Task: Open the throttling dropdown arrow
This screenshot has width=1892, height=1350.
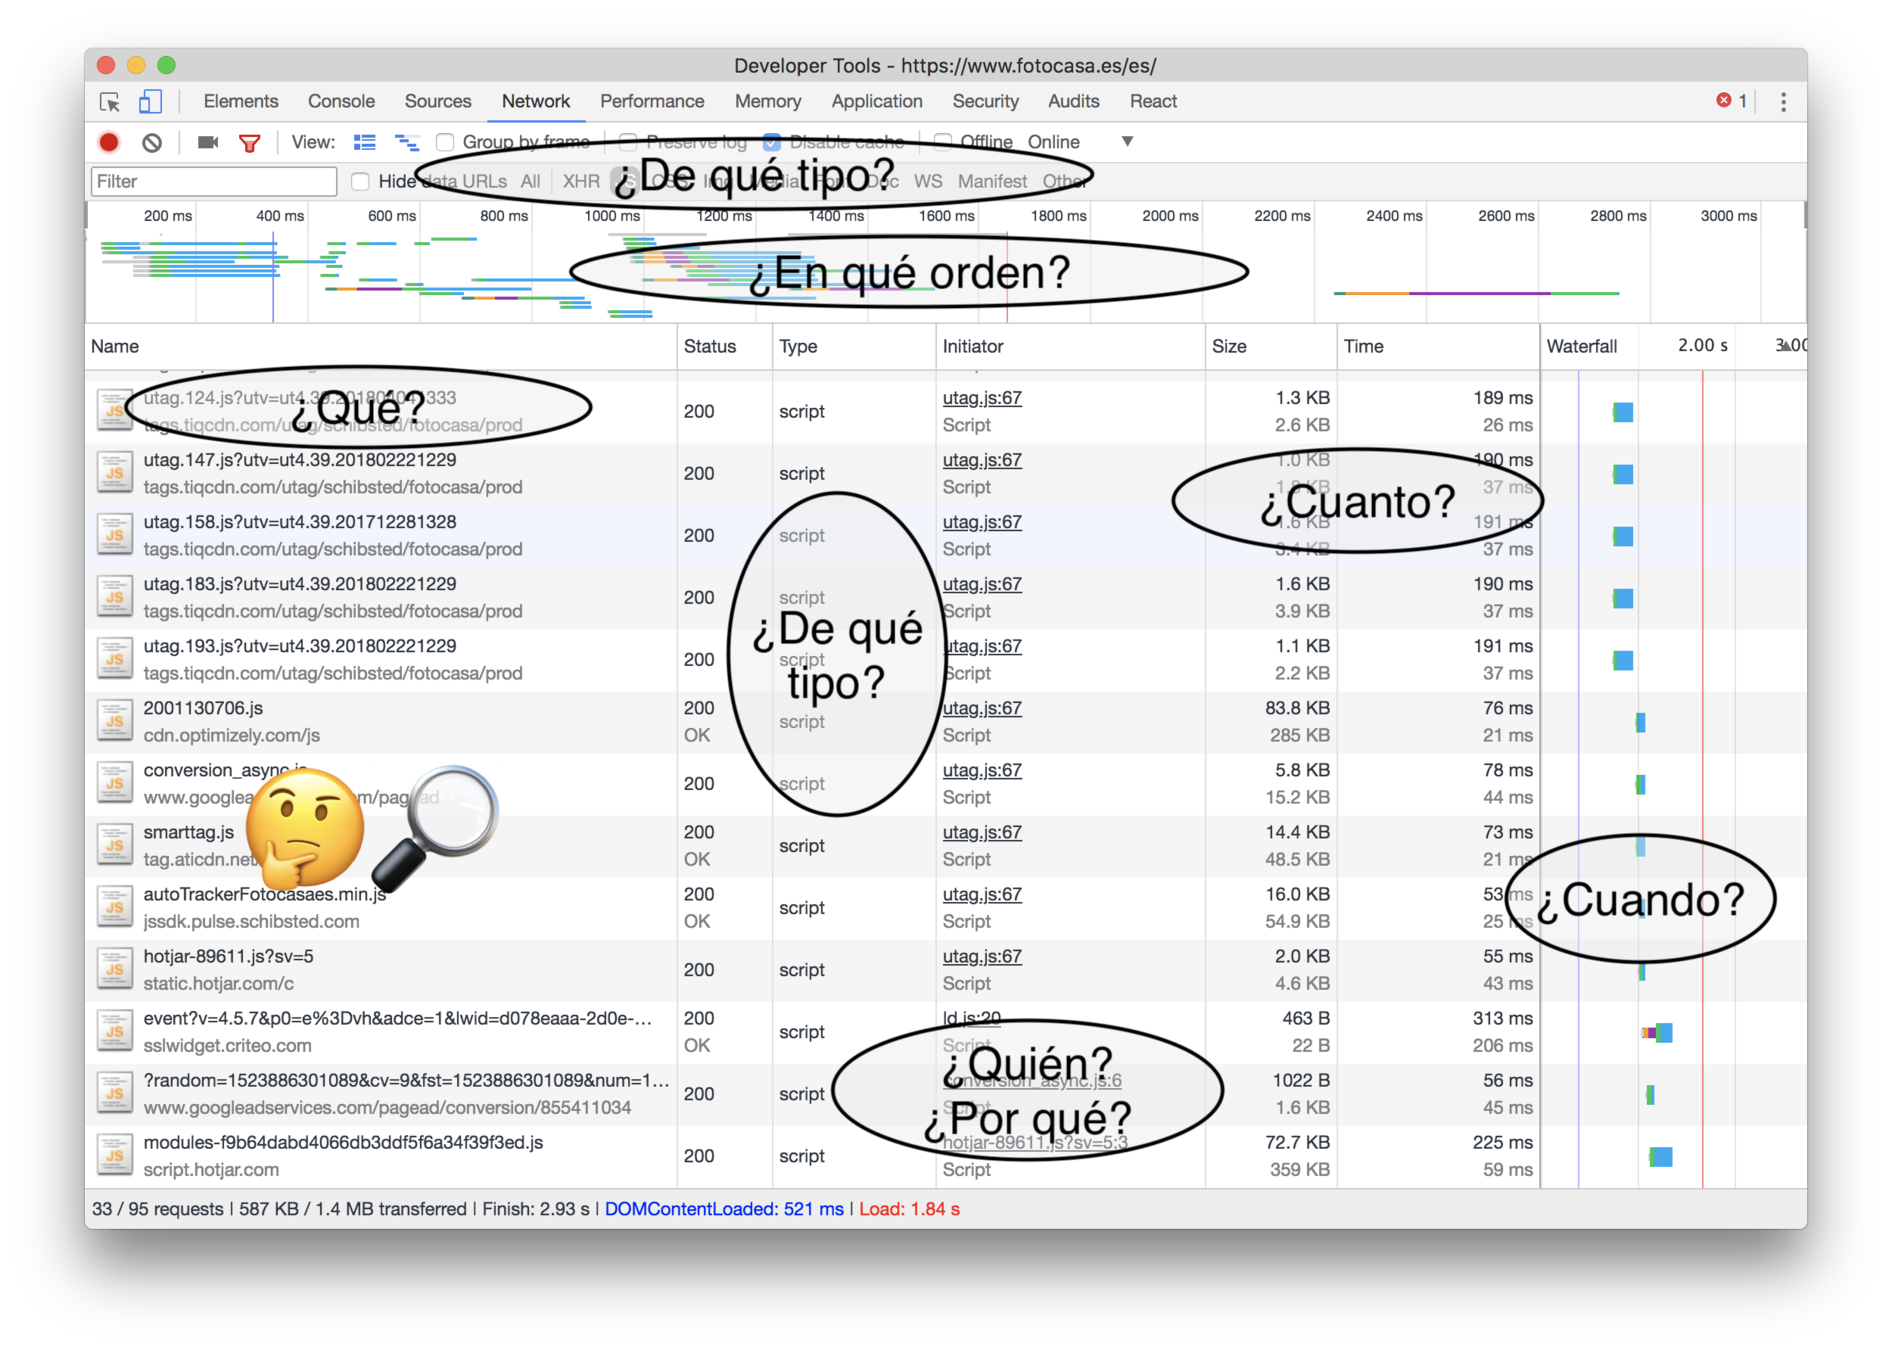Action: [1127, 142]
